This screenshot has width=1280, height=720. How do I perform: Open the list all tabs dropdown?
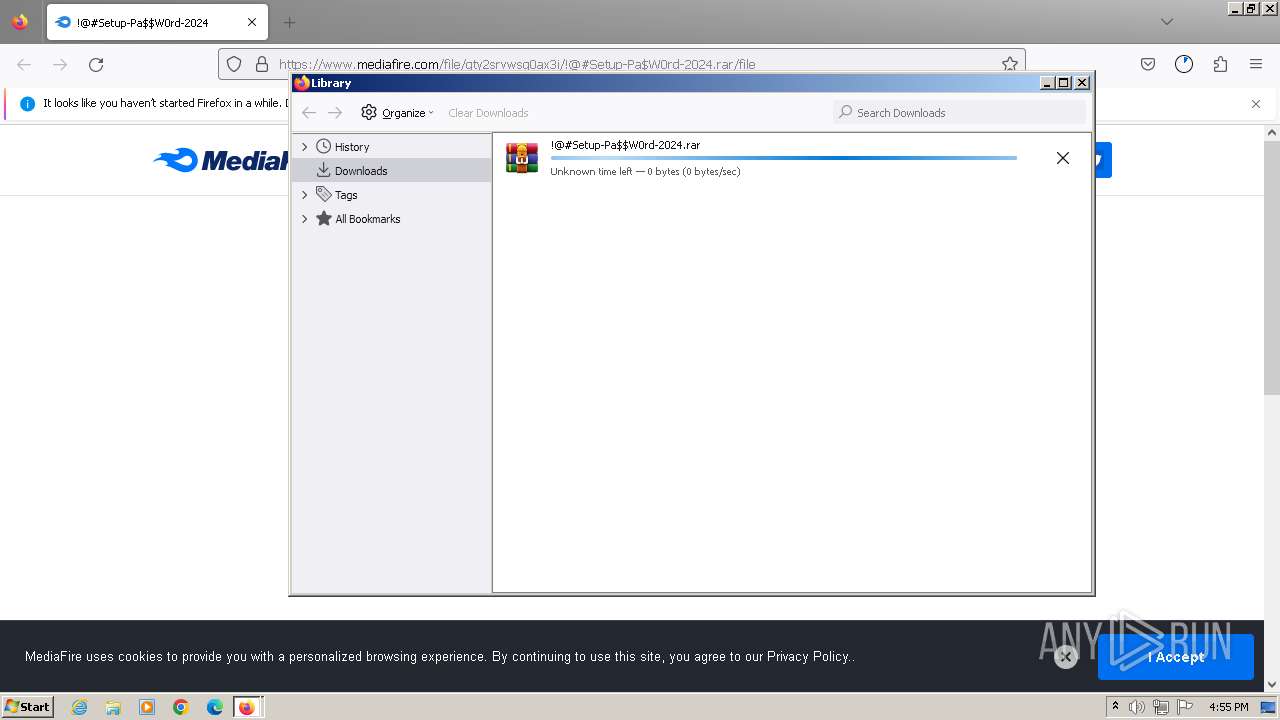click(1167, 22)
